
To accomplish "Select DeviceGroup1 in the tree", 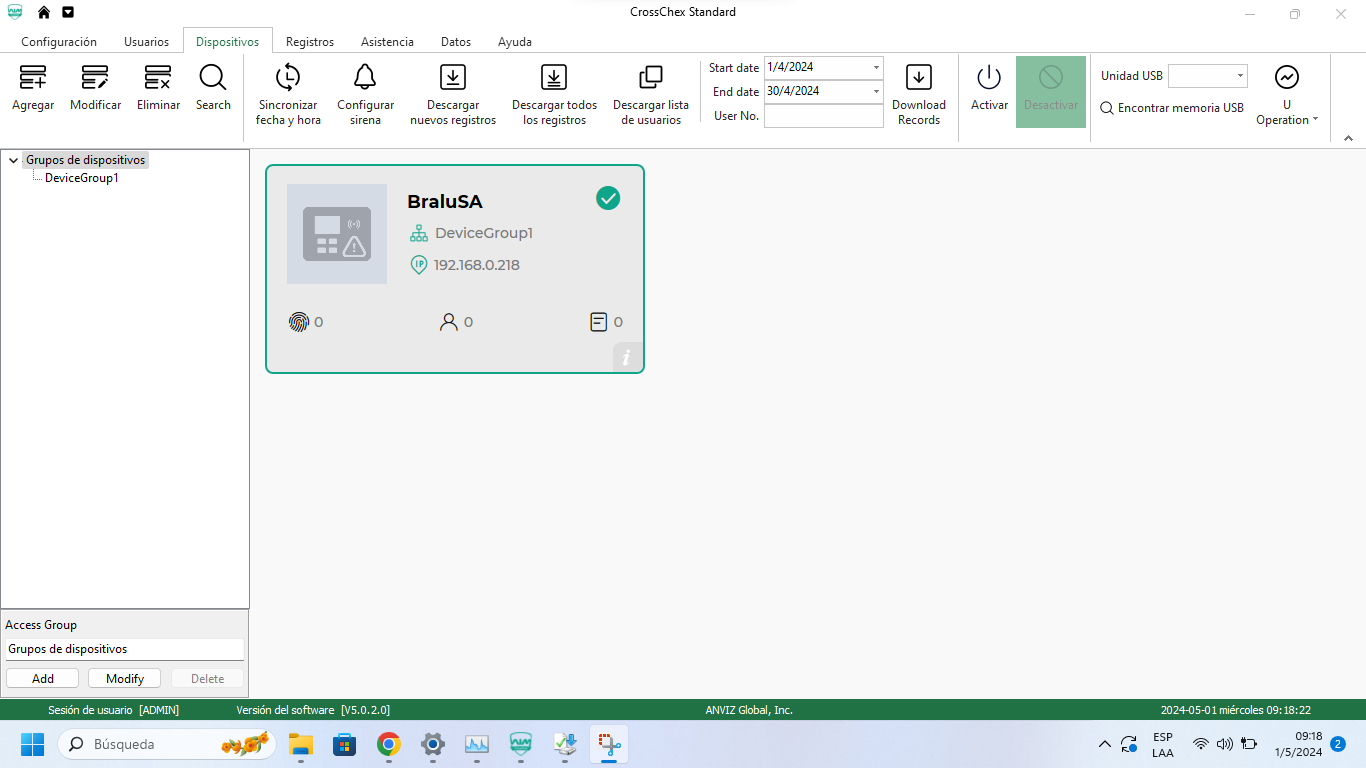I will point(82,178).
